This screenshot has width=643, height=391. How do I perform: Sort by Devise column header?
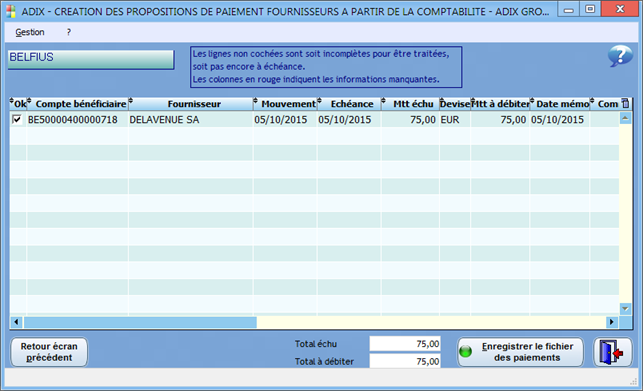click(x=455, y=104)
